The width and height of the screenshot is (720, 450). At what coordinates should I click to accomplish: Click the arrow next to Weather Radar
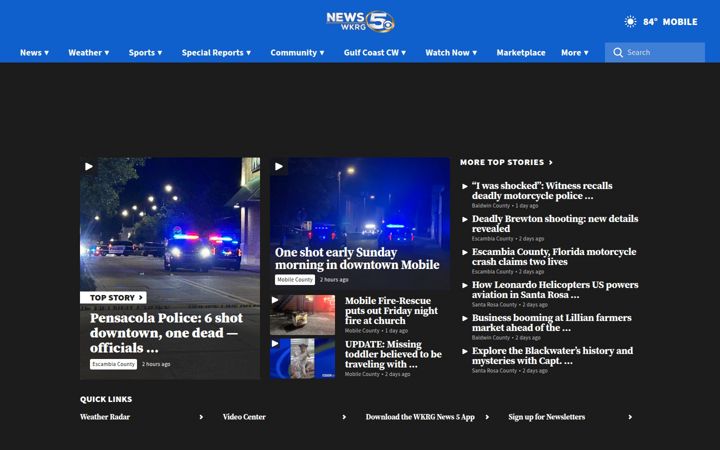[x=201, y=417]
